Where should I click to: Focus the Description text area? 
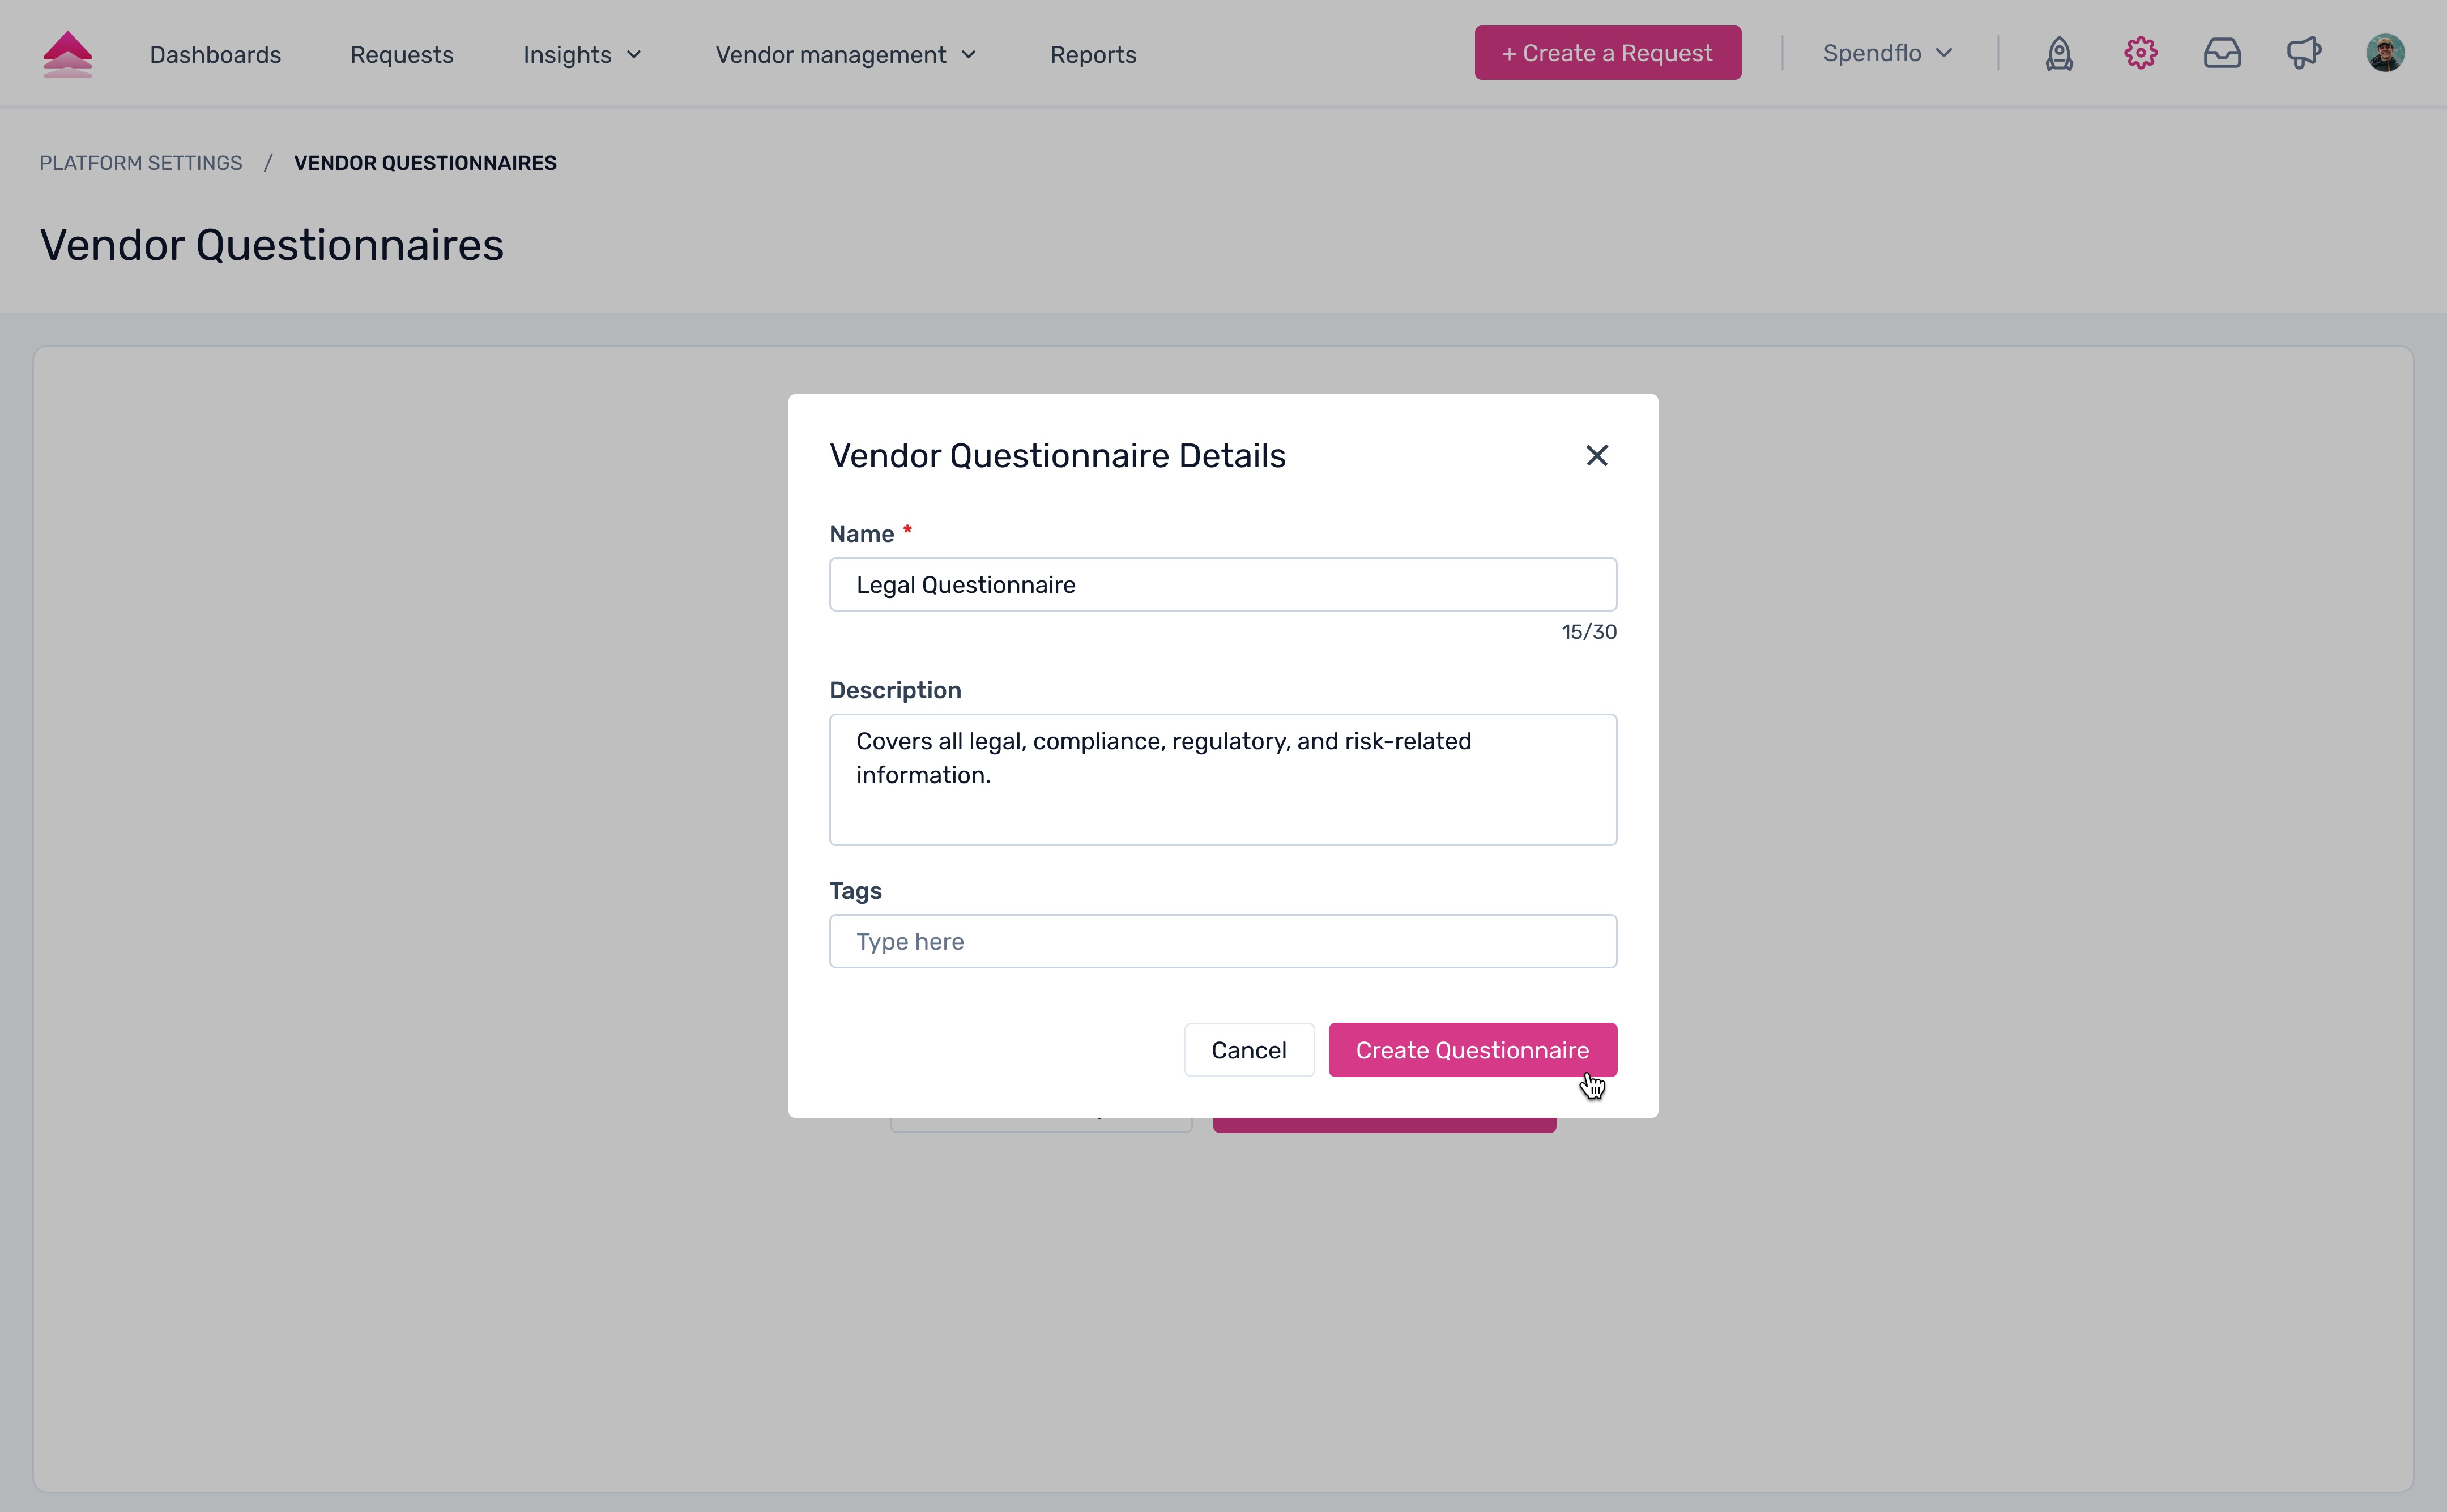tap(1222, 779)
